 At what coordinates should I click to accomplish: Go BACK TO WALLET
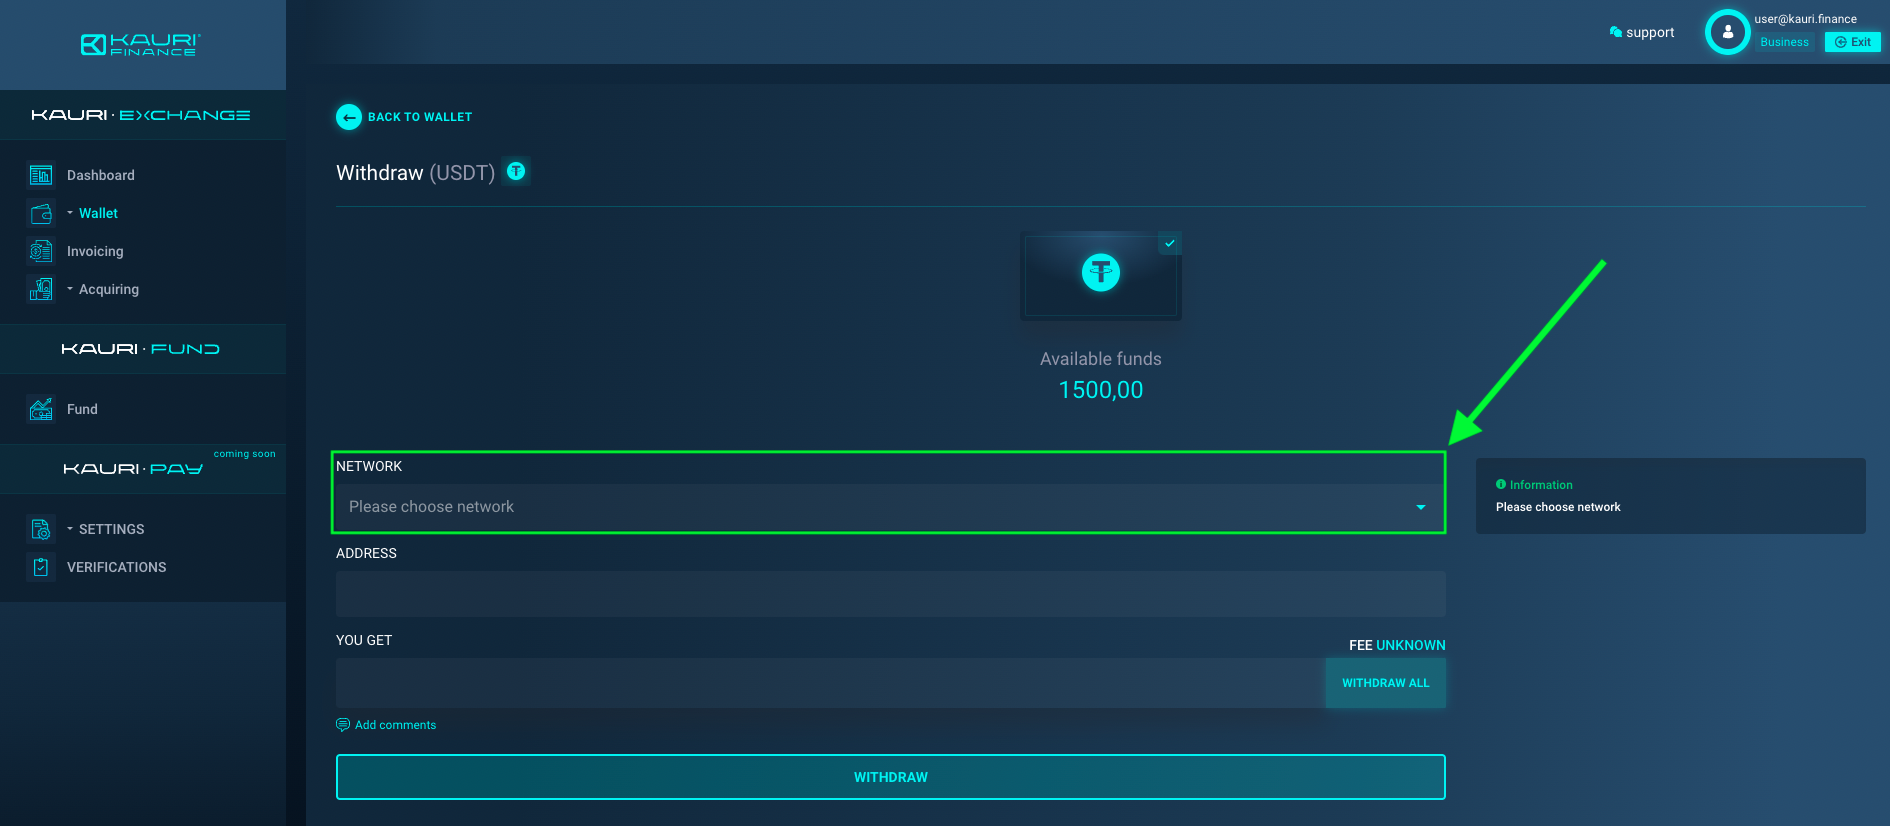[420, 117]
